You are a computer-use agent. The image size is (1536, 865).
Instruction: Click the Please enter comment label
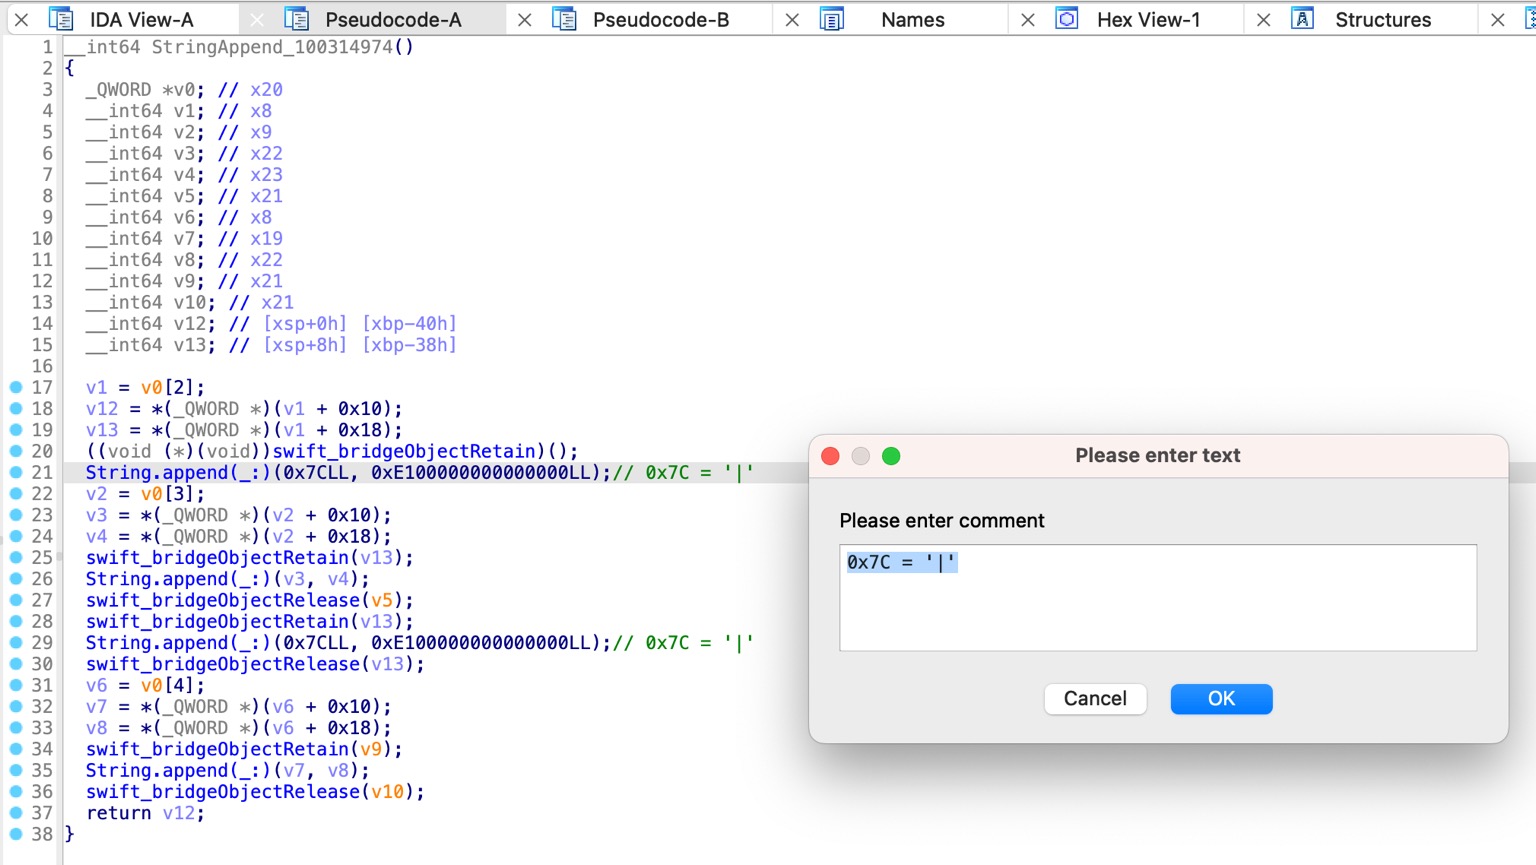[x=942, y=521]
